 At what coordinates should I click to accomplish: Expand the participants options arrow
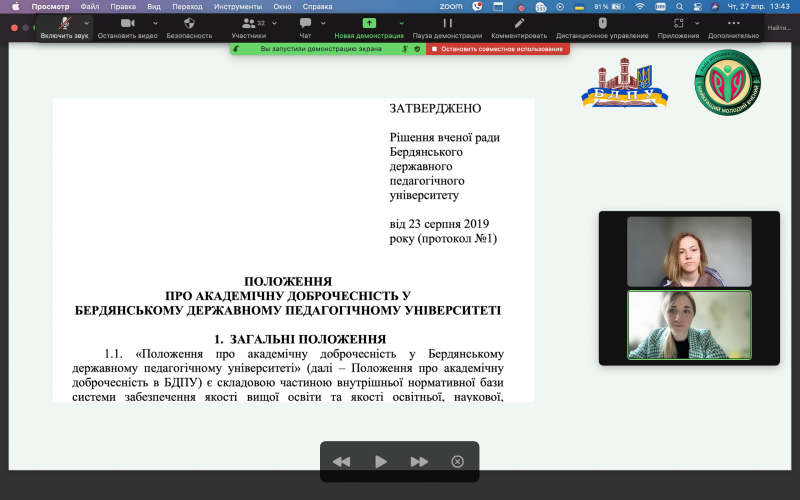(x=273, y=23)
